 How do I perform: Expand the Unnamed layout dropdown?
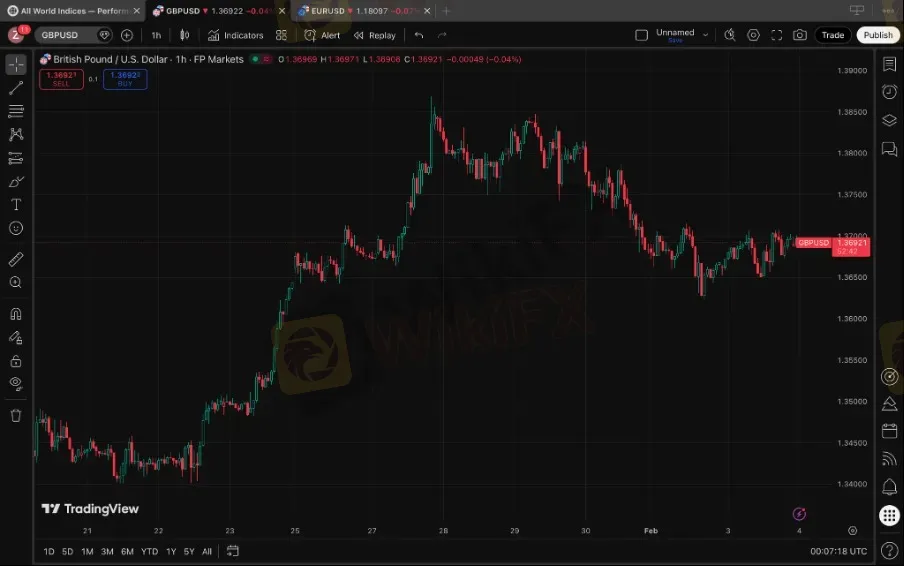(x=706, y=35)
